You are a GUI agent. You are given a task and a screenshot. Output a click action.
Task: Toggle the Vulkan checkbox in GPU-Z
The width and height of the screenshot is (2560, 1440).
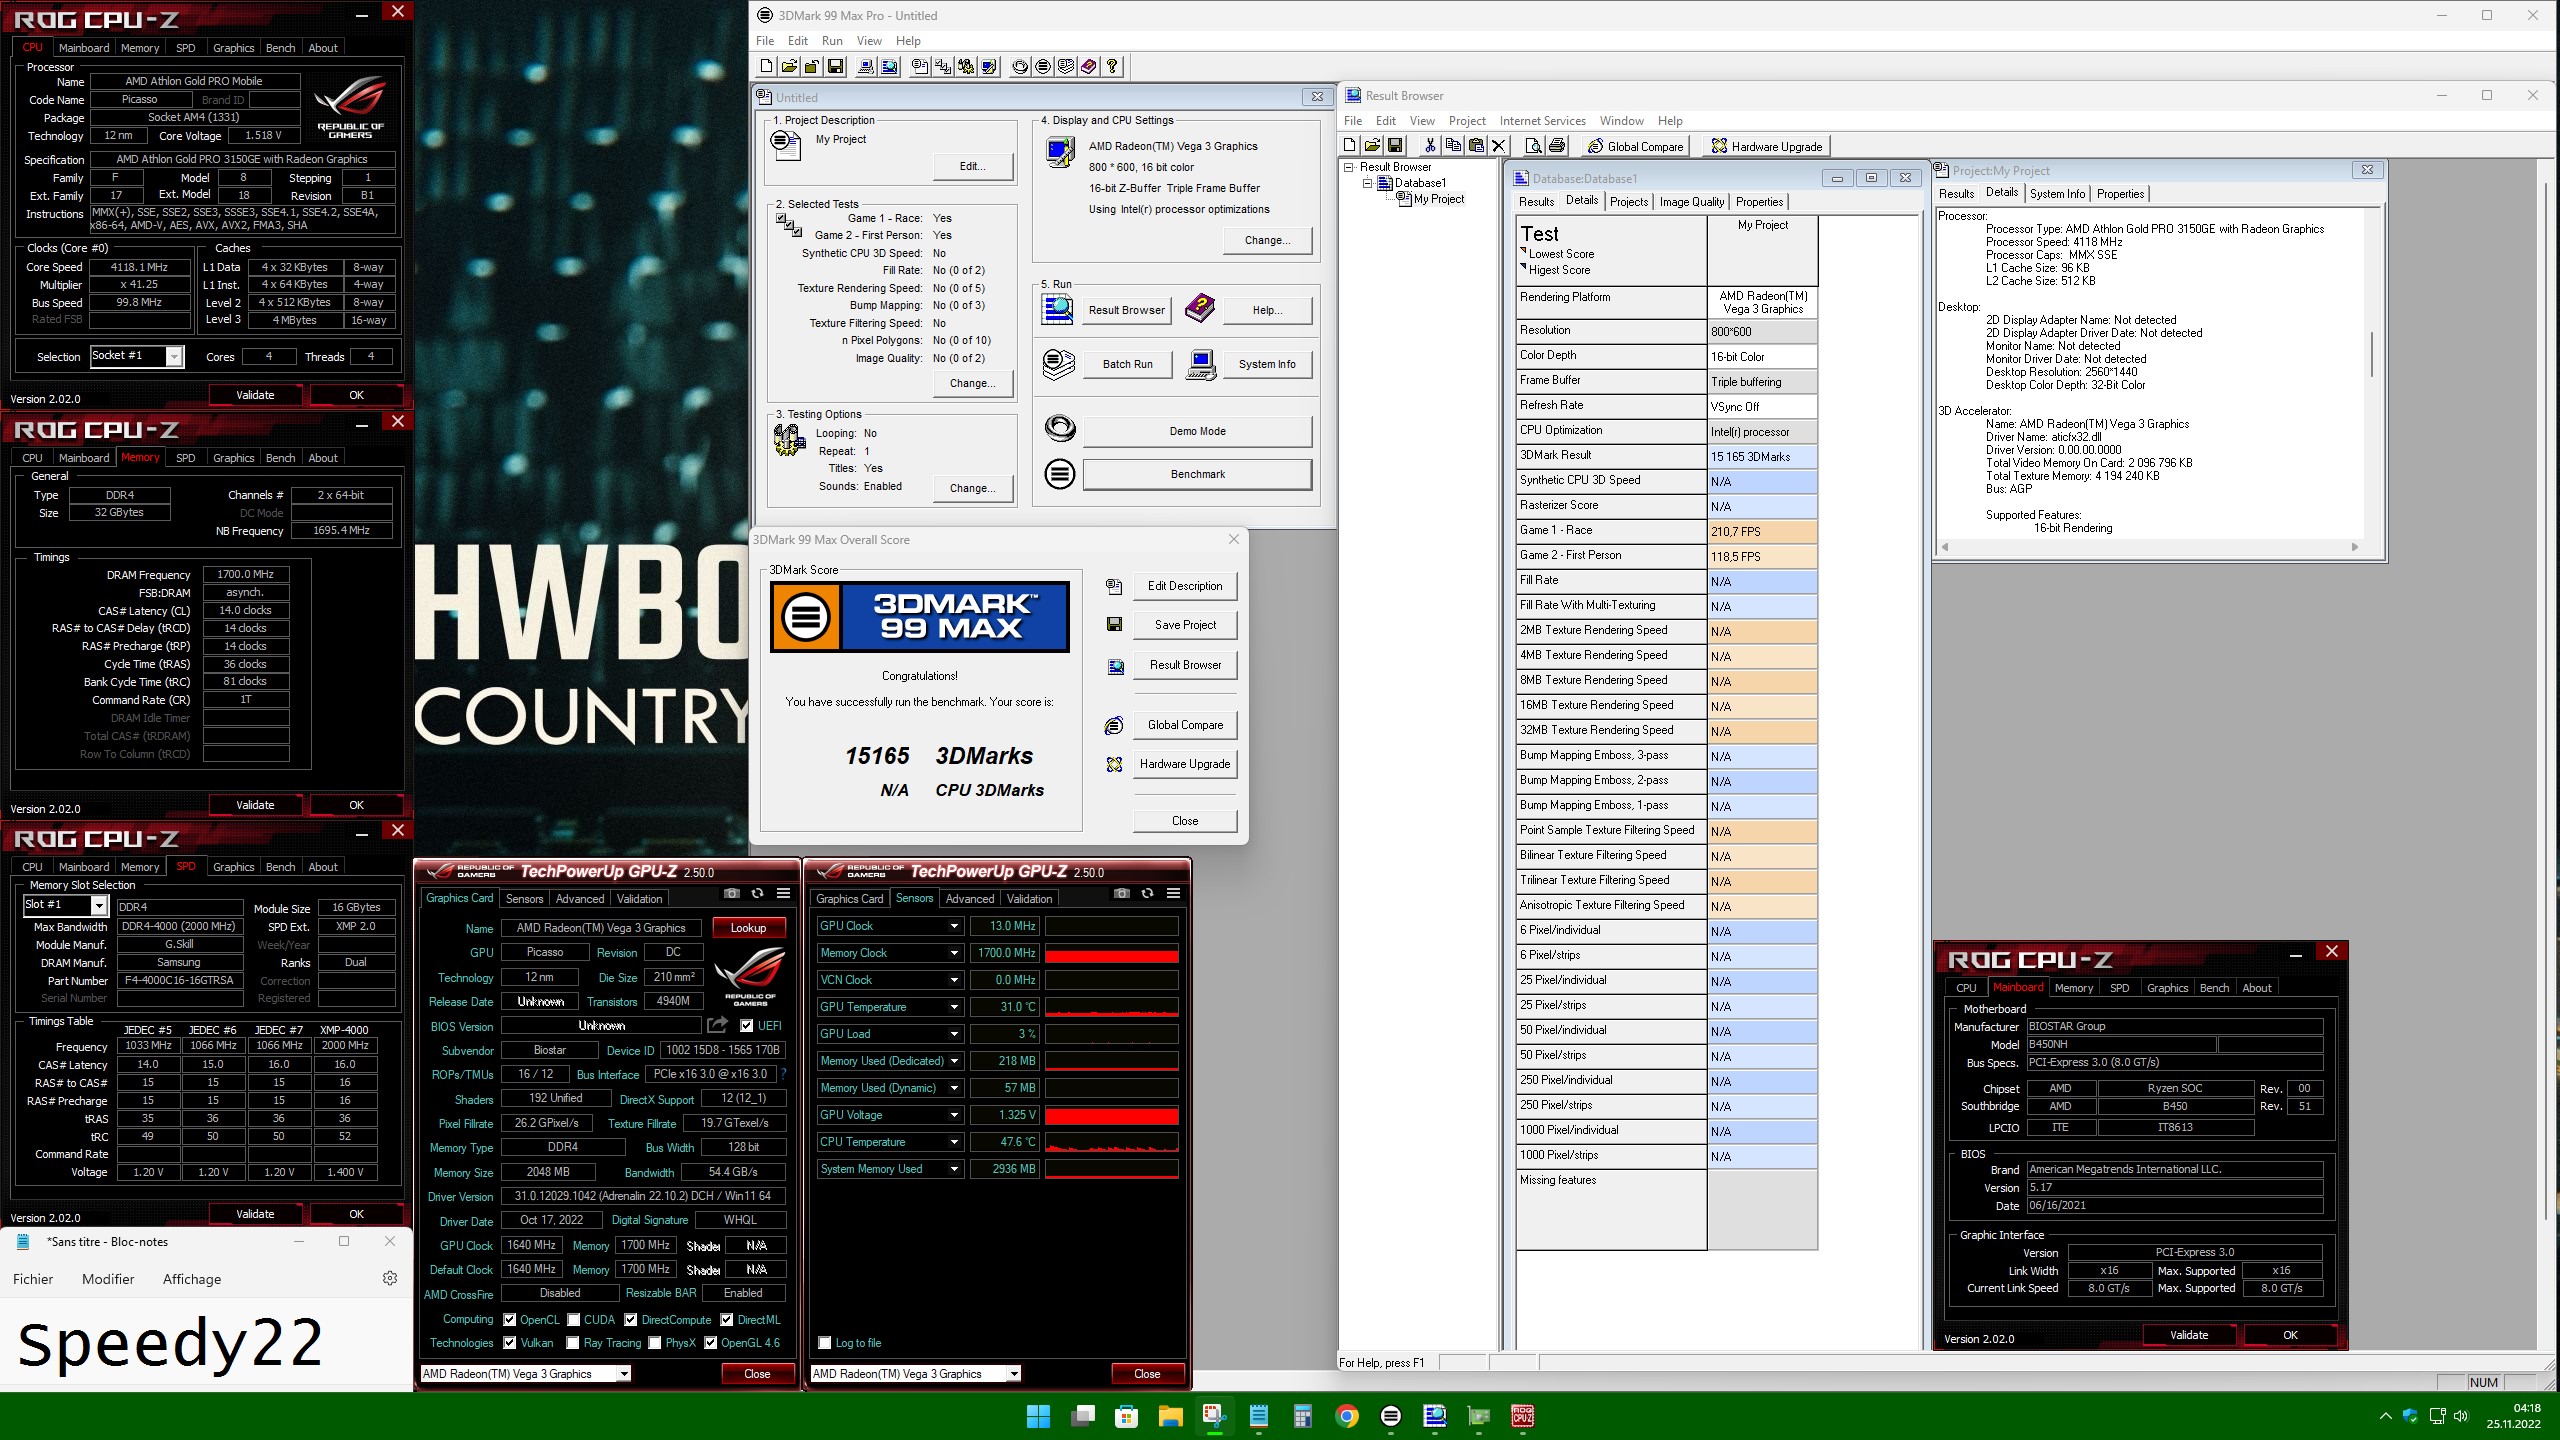510,1343
